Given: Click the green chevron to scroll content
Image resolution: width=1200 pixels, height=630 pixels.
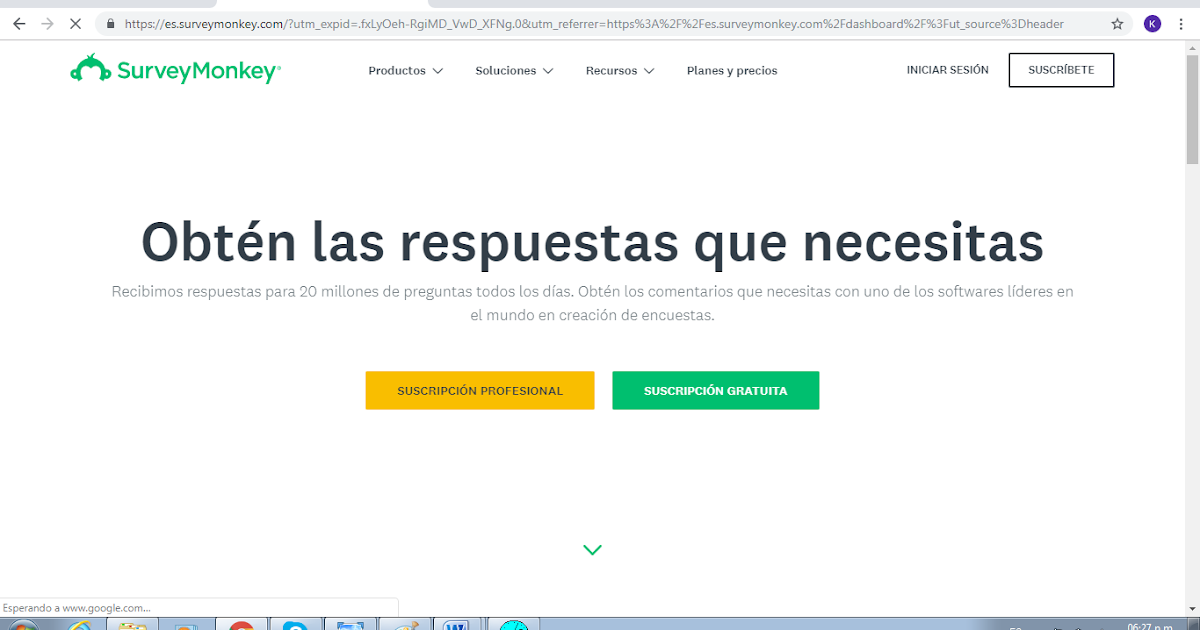Looking at the screenshot, I should click(592, 549).
